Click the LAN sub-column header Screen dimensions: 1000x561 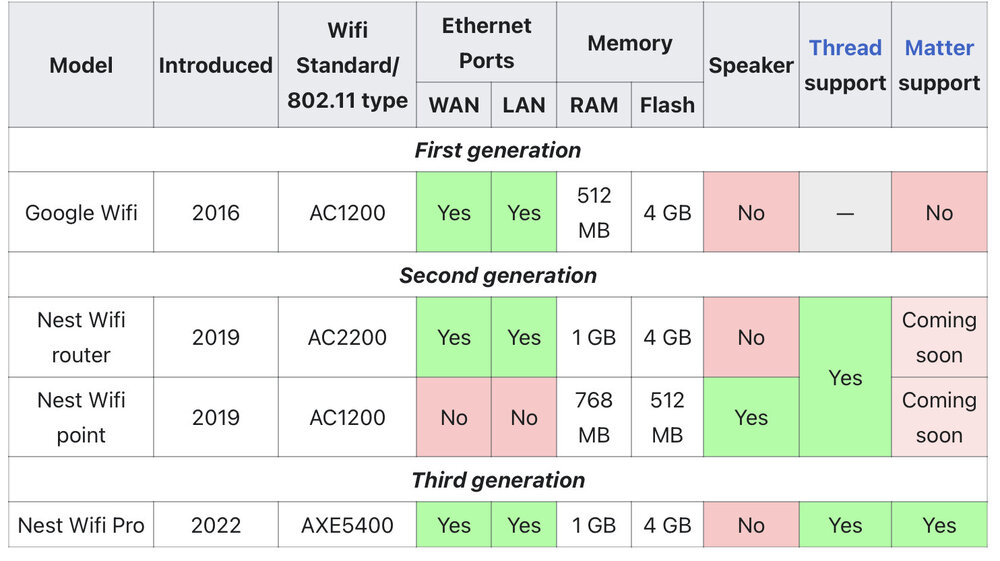[524, 104]
